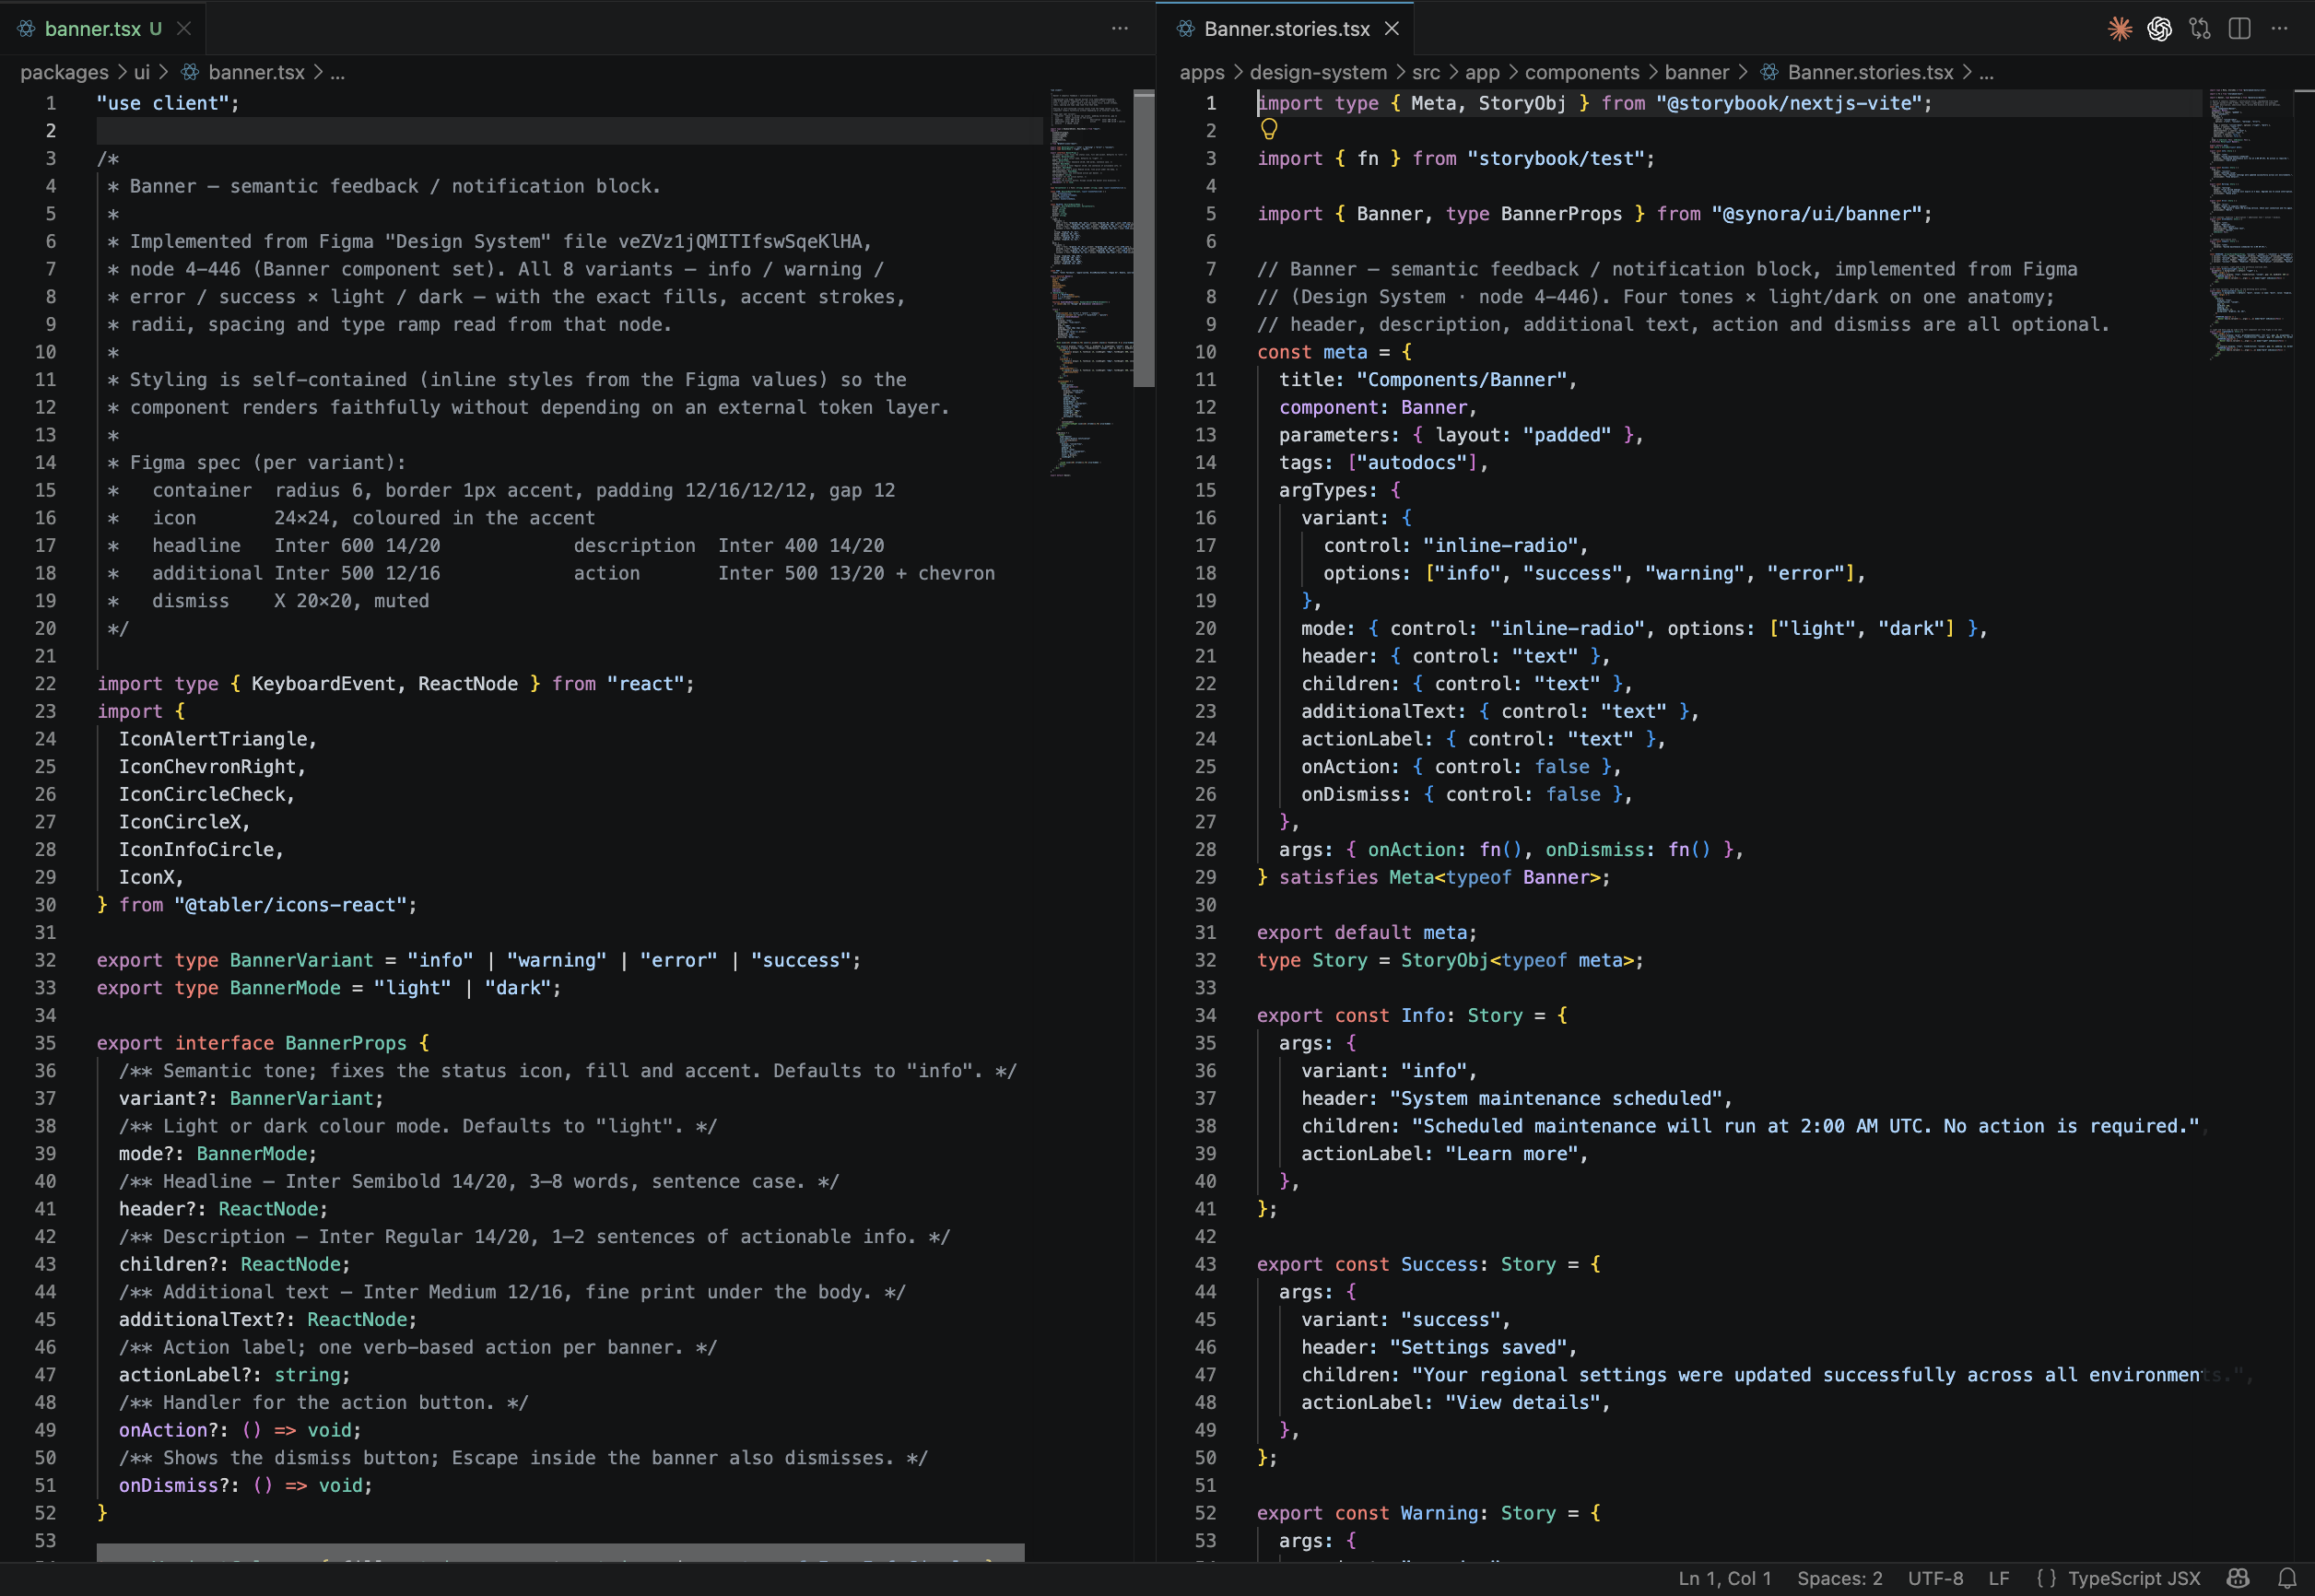The width and height of the screenshot is (2315, 1596).
Task: Click the "@synora/ui/banner" import path
Action: coord(1816,214)
